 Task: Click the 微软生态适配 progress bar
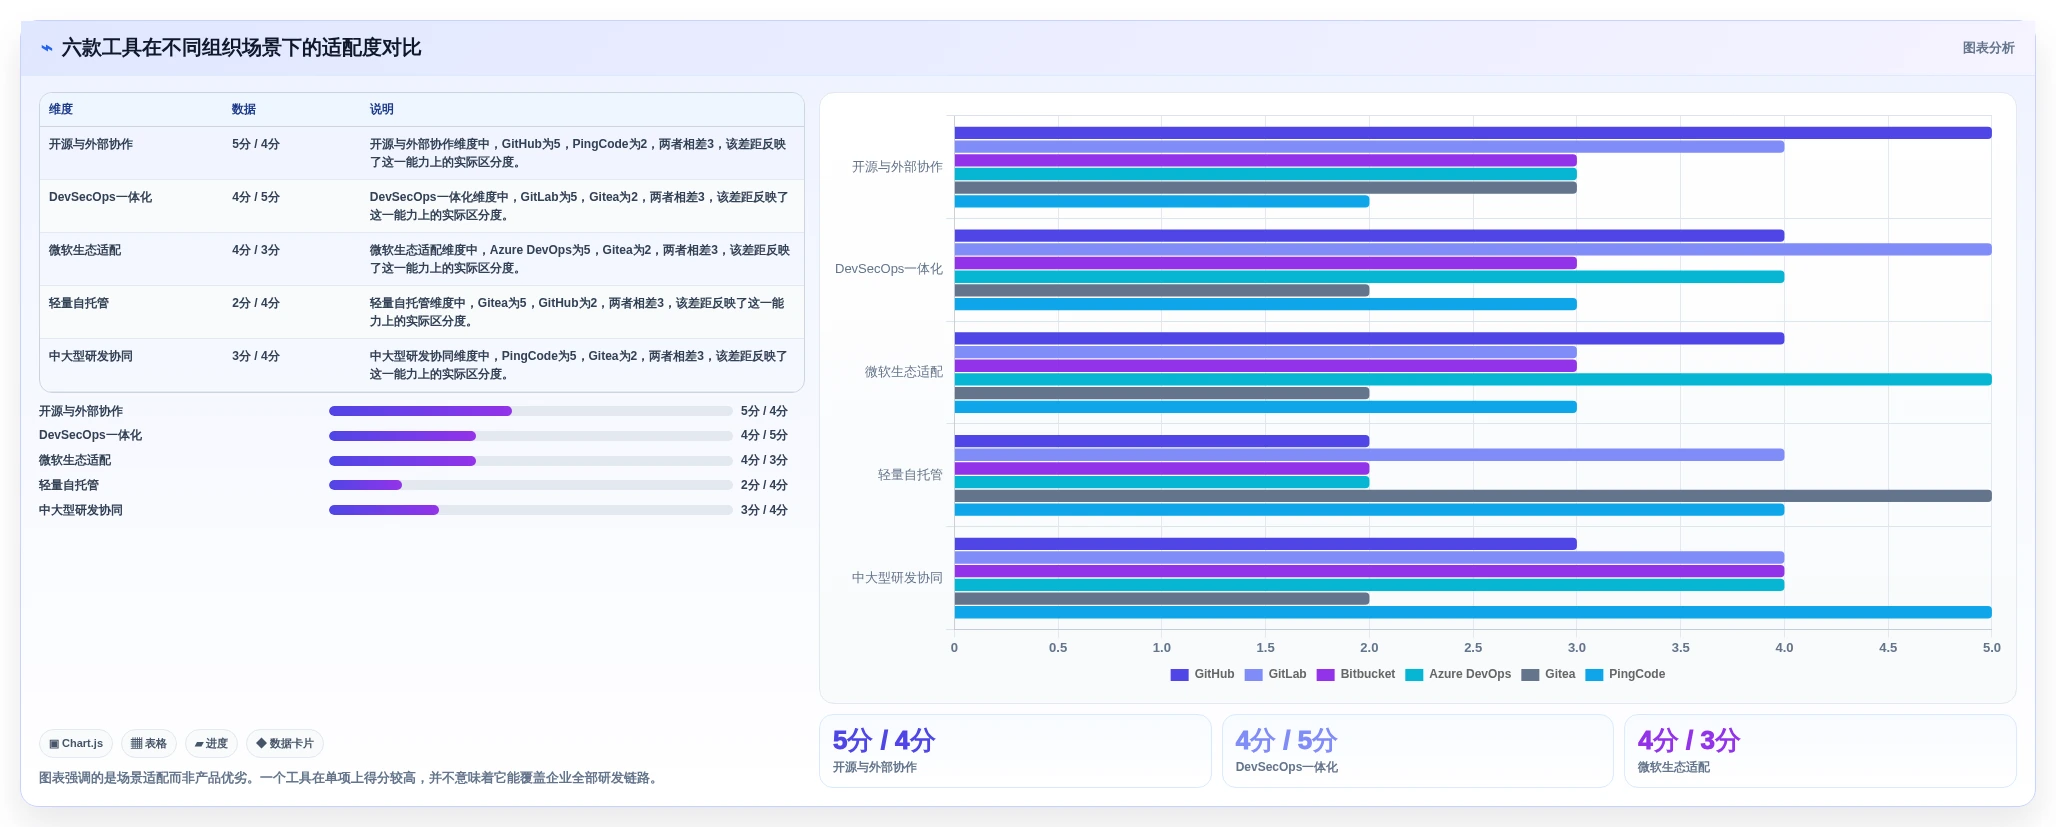(531, 461)
